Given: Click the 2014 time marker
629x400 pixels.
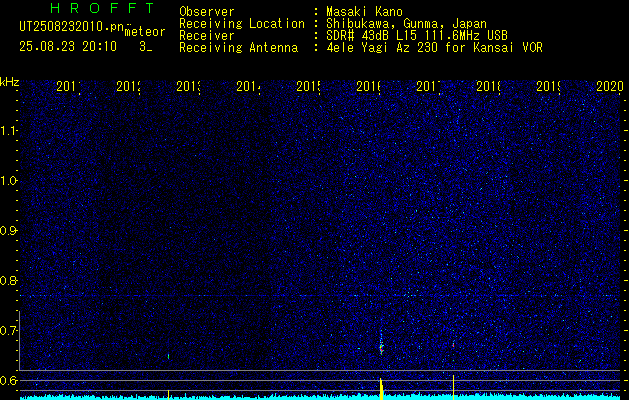Looking at the screenshot, I should coord(248,86).
